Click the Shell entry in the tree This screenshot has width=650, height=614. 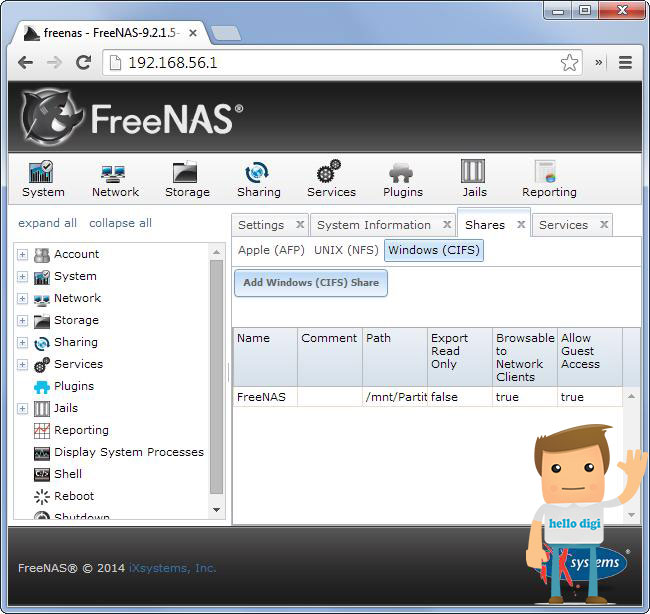coord(68,474)
